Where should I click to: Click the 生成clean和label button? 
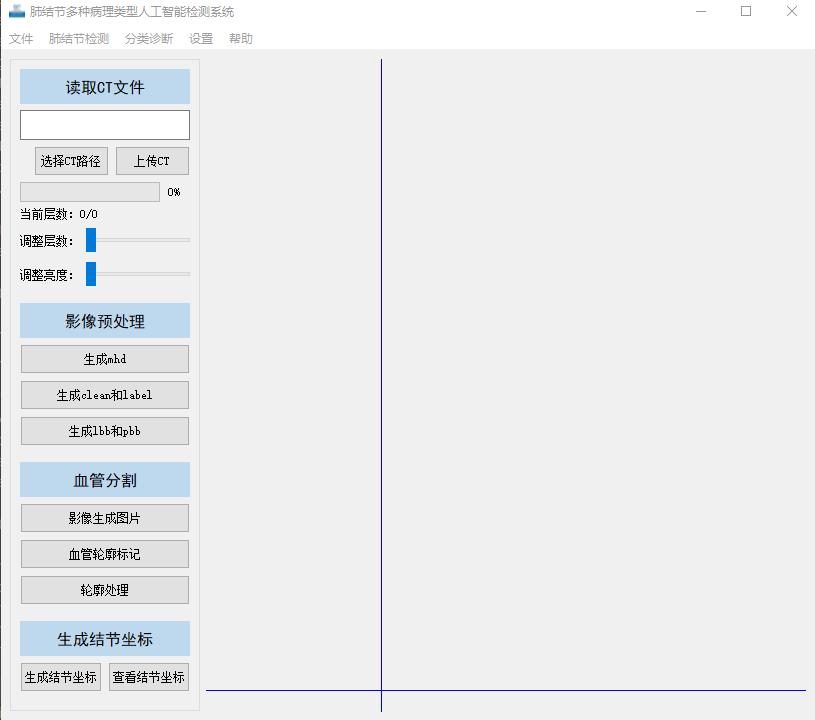(x=105, y=395)
